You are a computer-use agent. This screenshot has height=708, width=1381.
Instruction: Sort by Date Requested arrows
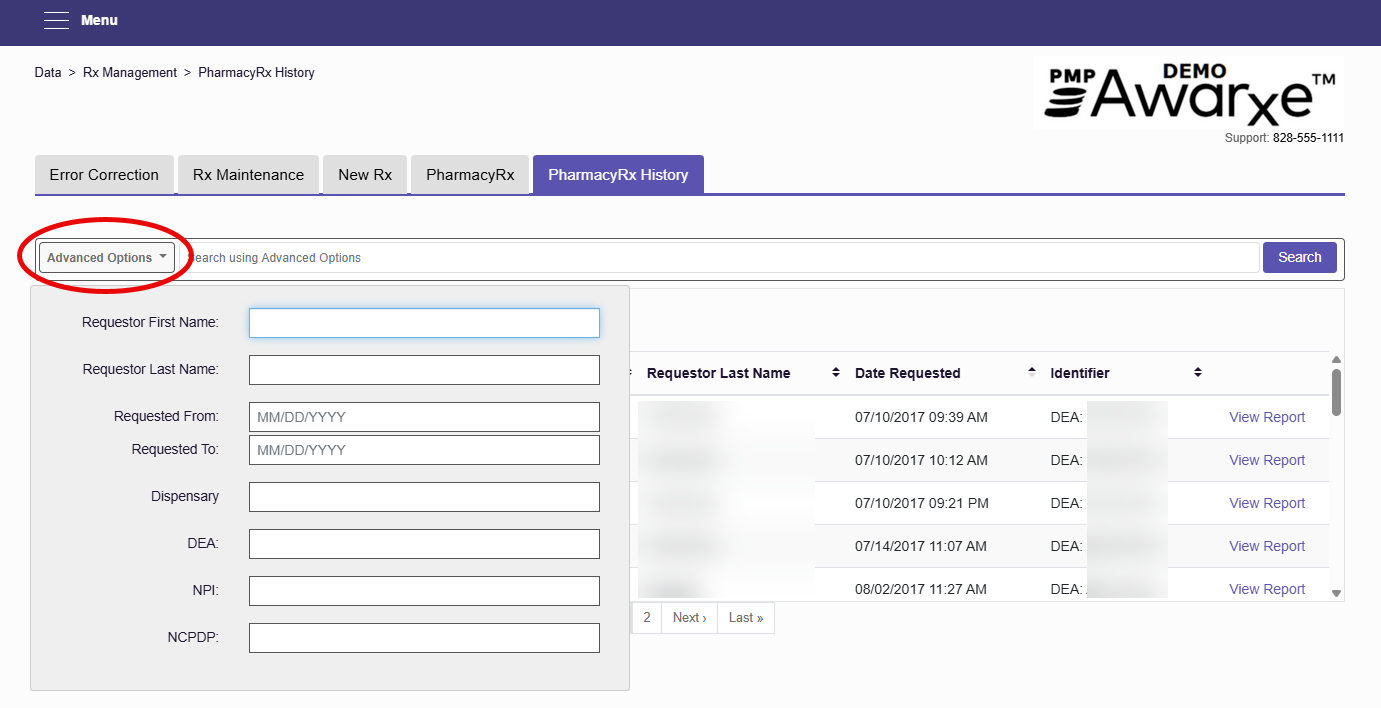click(1032, 373)
